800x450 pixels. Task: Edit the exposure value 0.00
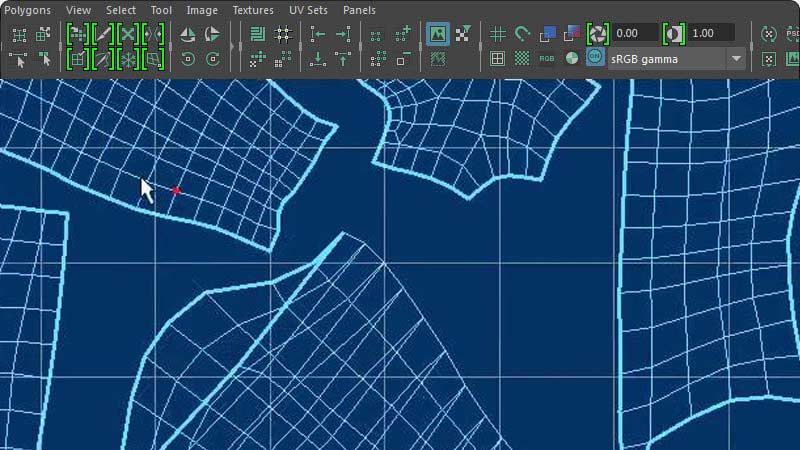point(635,33)
